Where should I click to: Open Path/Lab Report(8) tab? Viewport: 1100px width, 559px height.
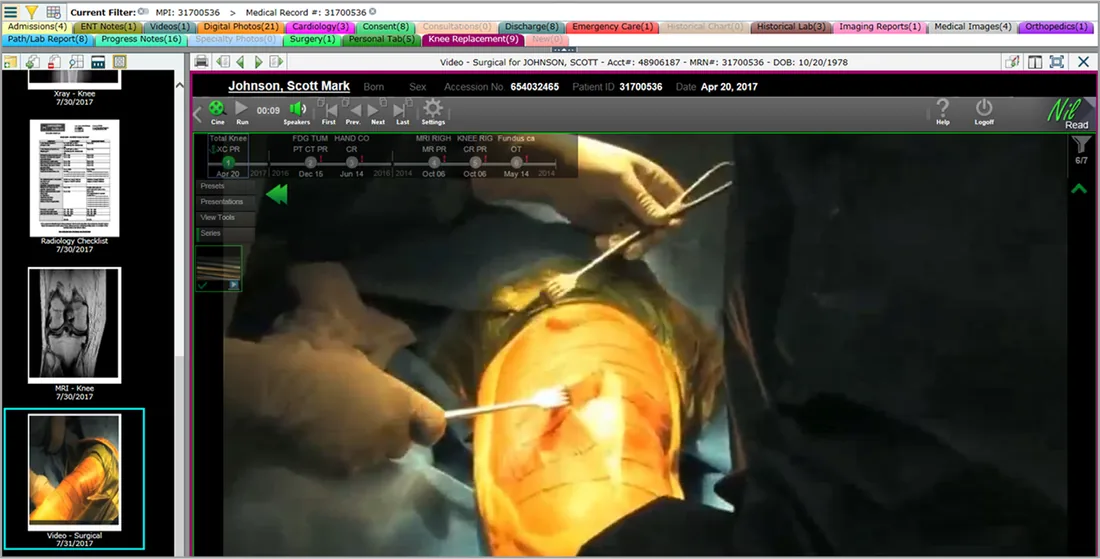click(48, 39)
